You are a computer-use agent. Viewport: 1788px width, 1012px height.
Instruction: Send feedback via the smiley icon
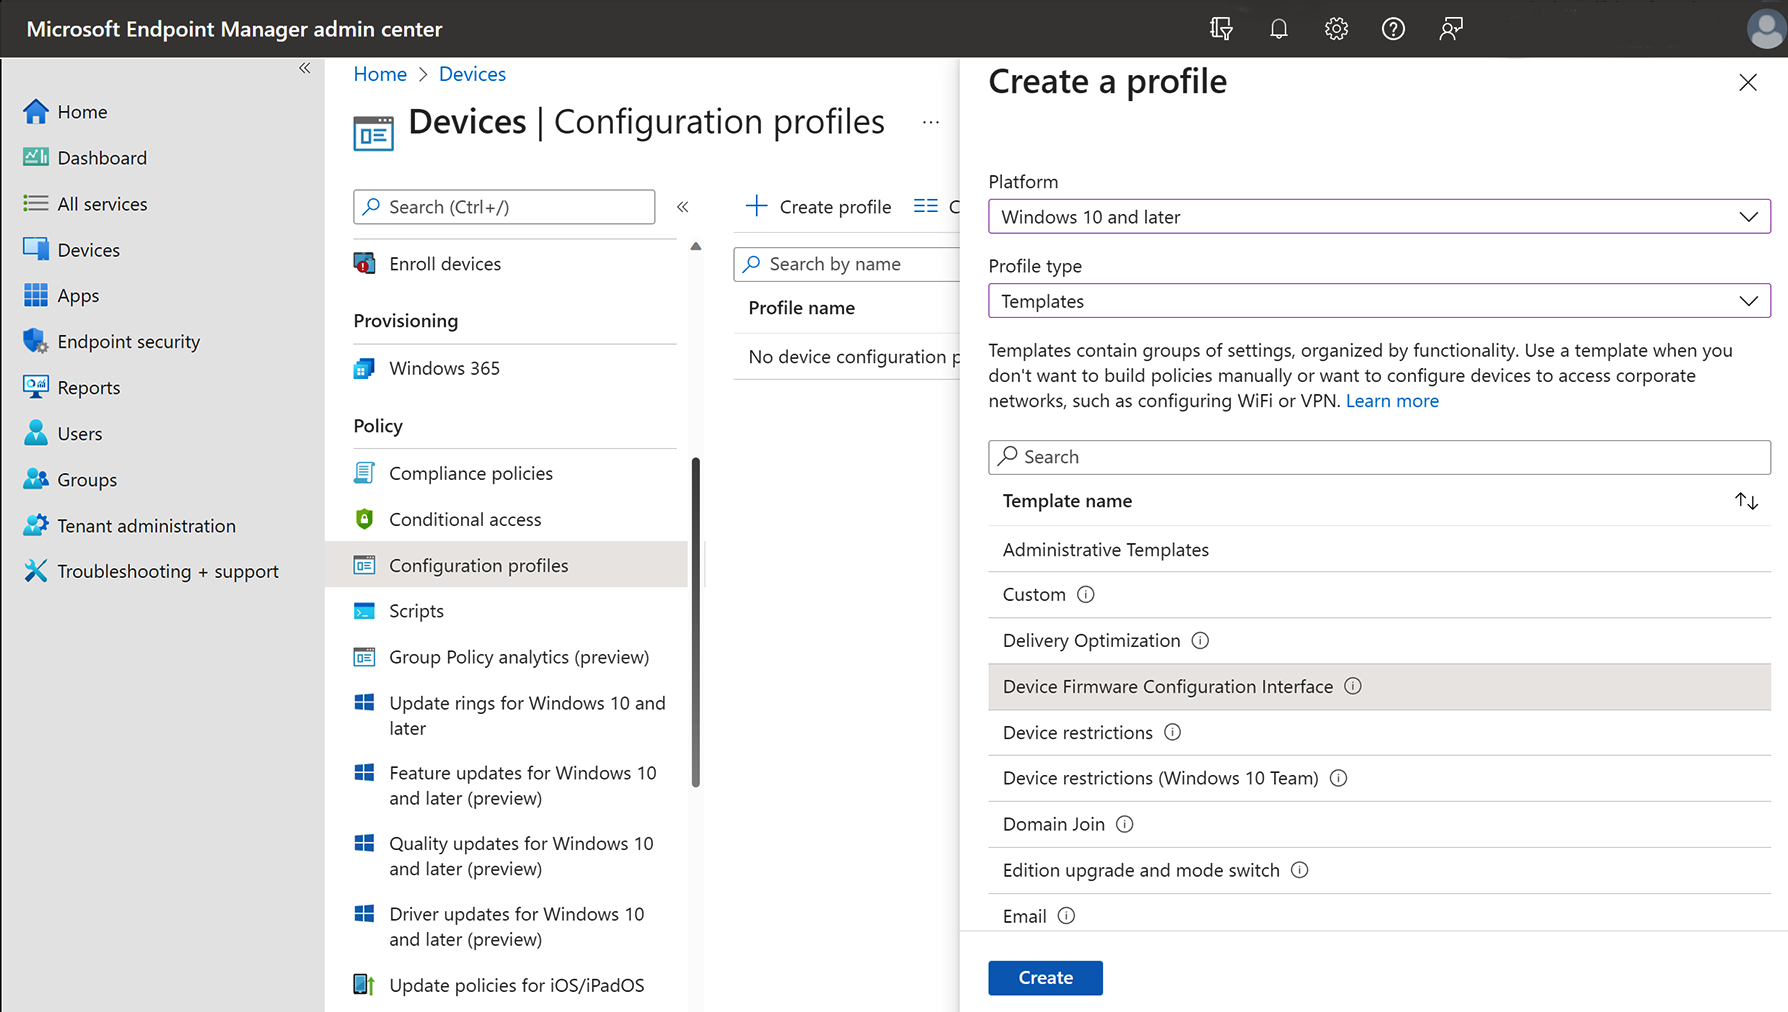pos(1450,28)
